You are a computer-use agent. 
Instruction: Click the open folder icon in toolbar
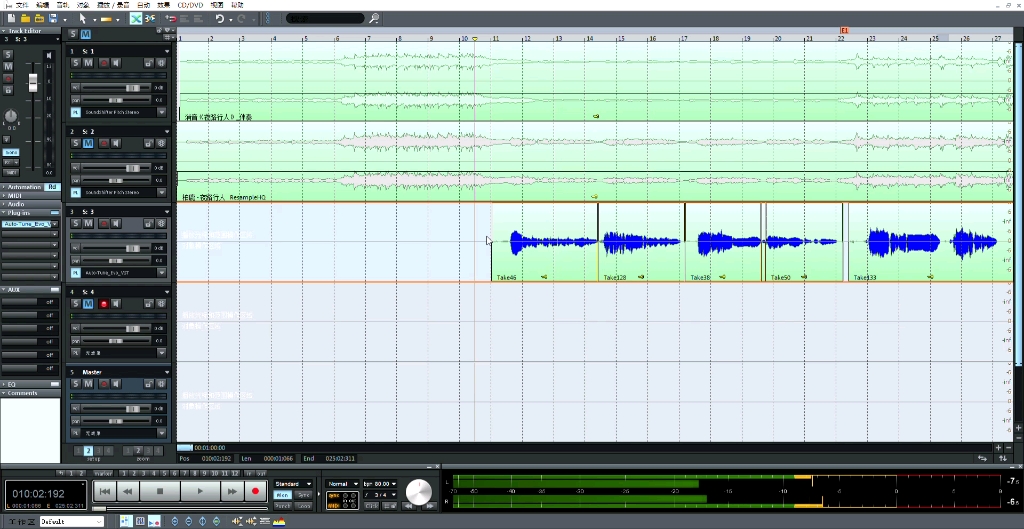click(25, 19)
